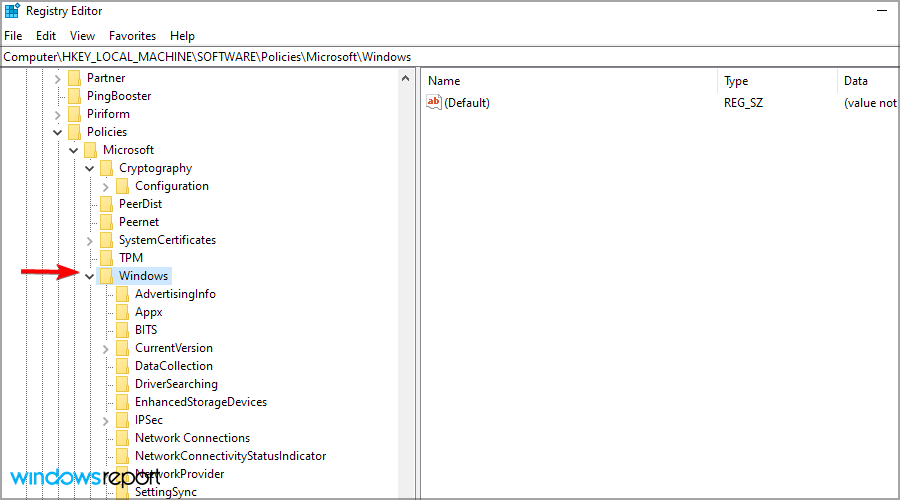Select the DataCollection key label

coord(173,366)
